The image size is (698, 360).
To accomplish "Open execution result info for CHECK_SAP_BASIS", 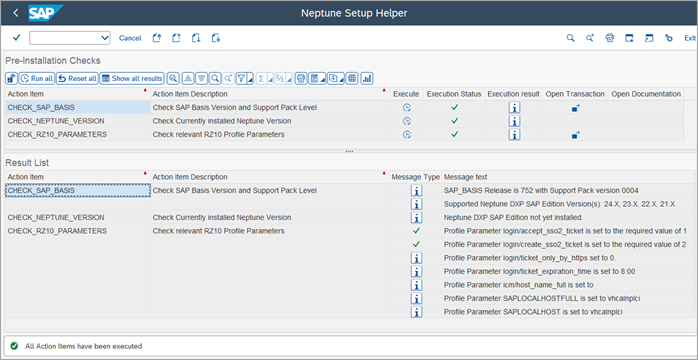I will 514,107.
